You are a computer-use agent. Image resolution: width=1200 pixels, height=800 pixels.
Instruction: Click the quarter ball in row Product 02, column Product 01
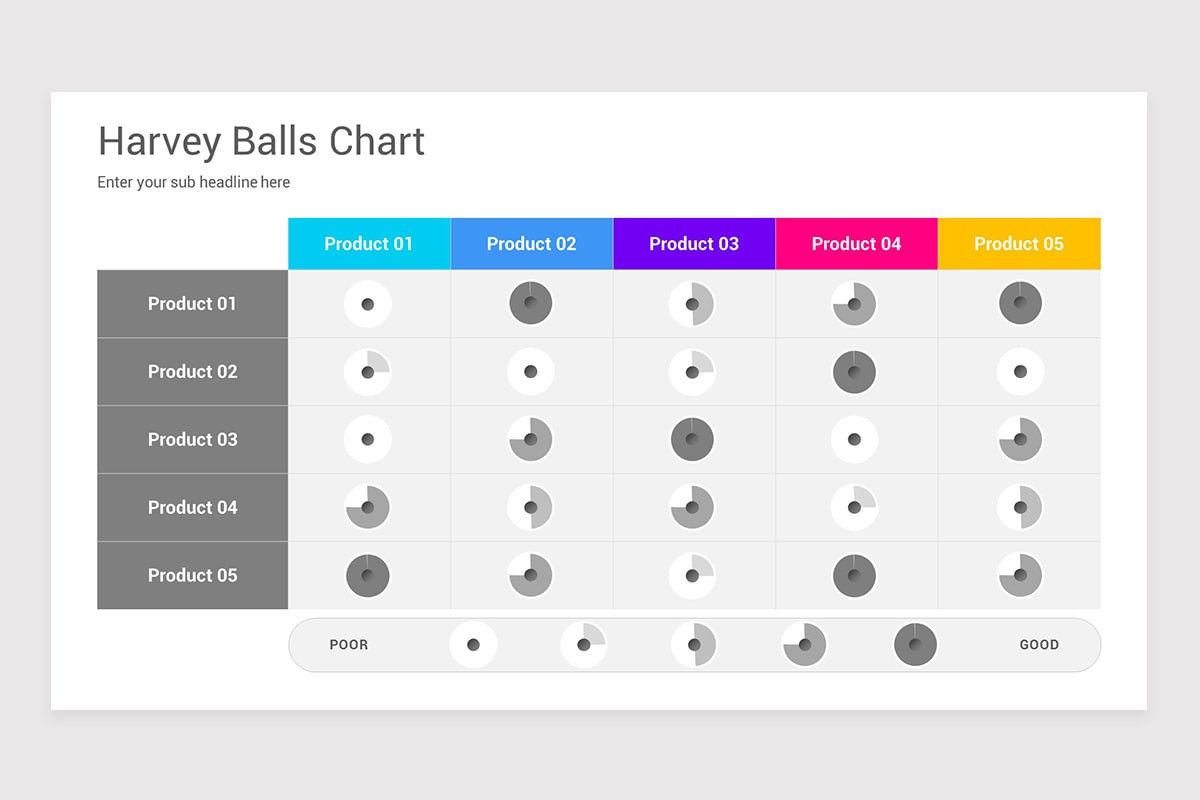tap(368, 372)
